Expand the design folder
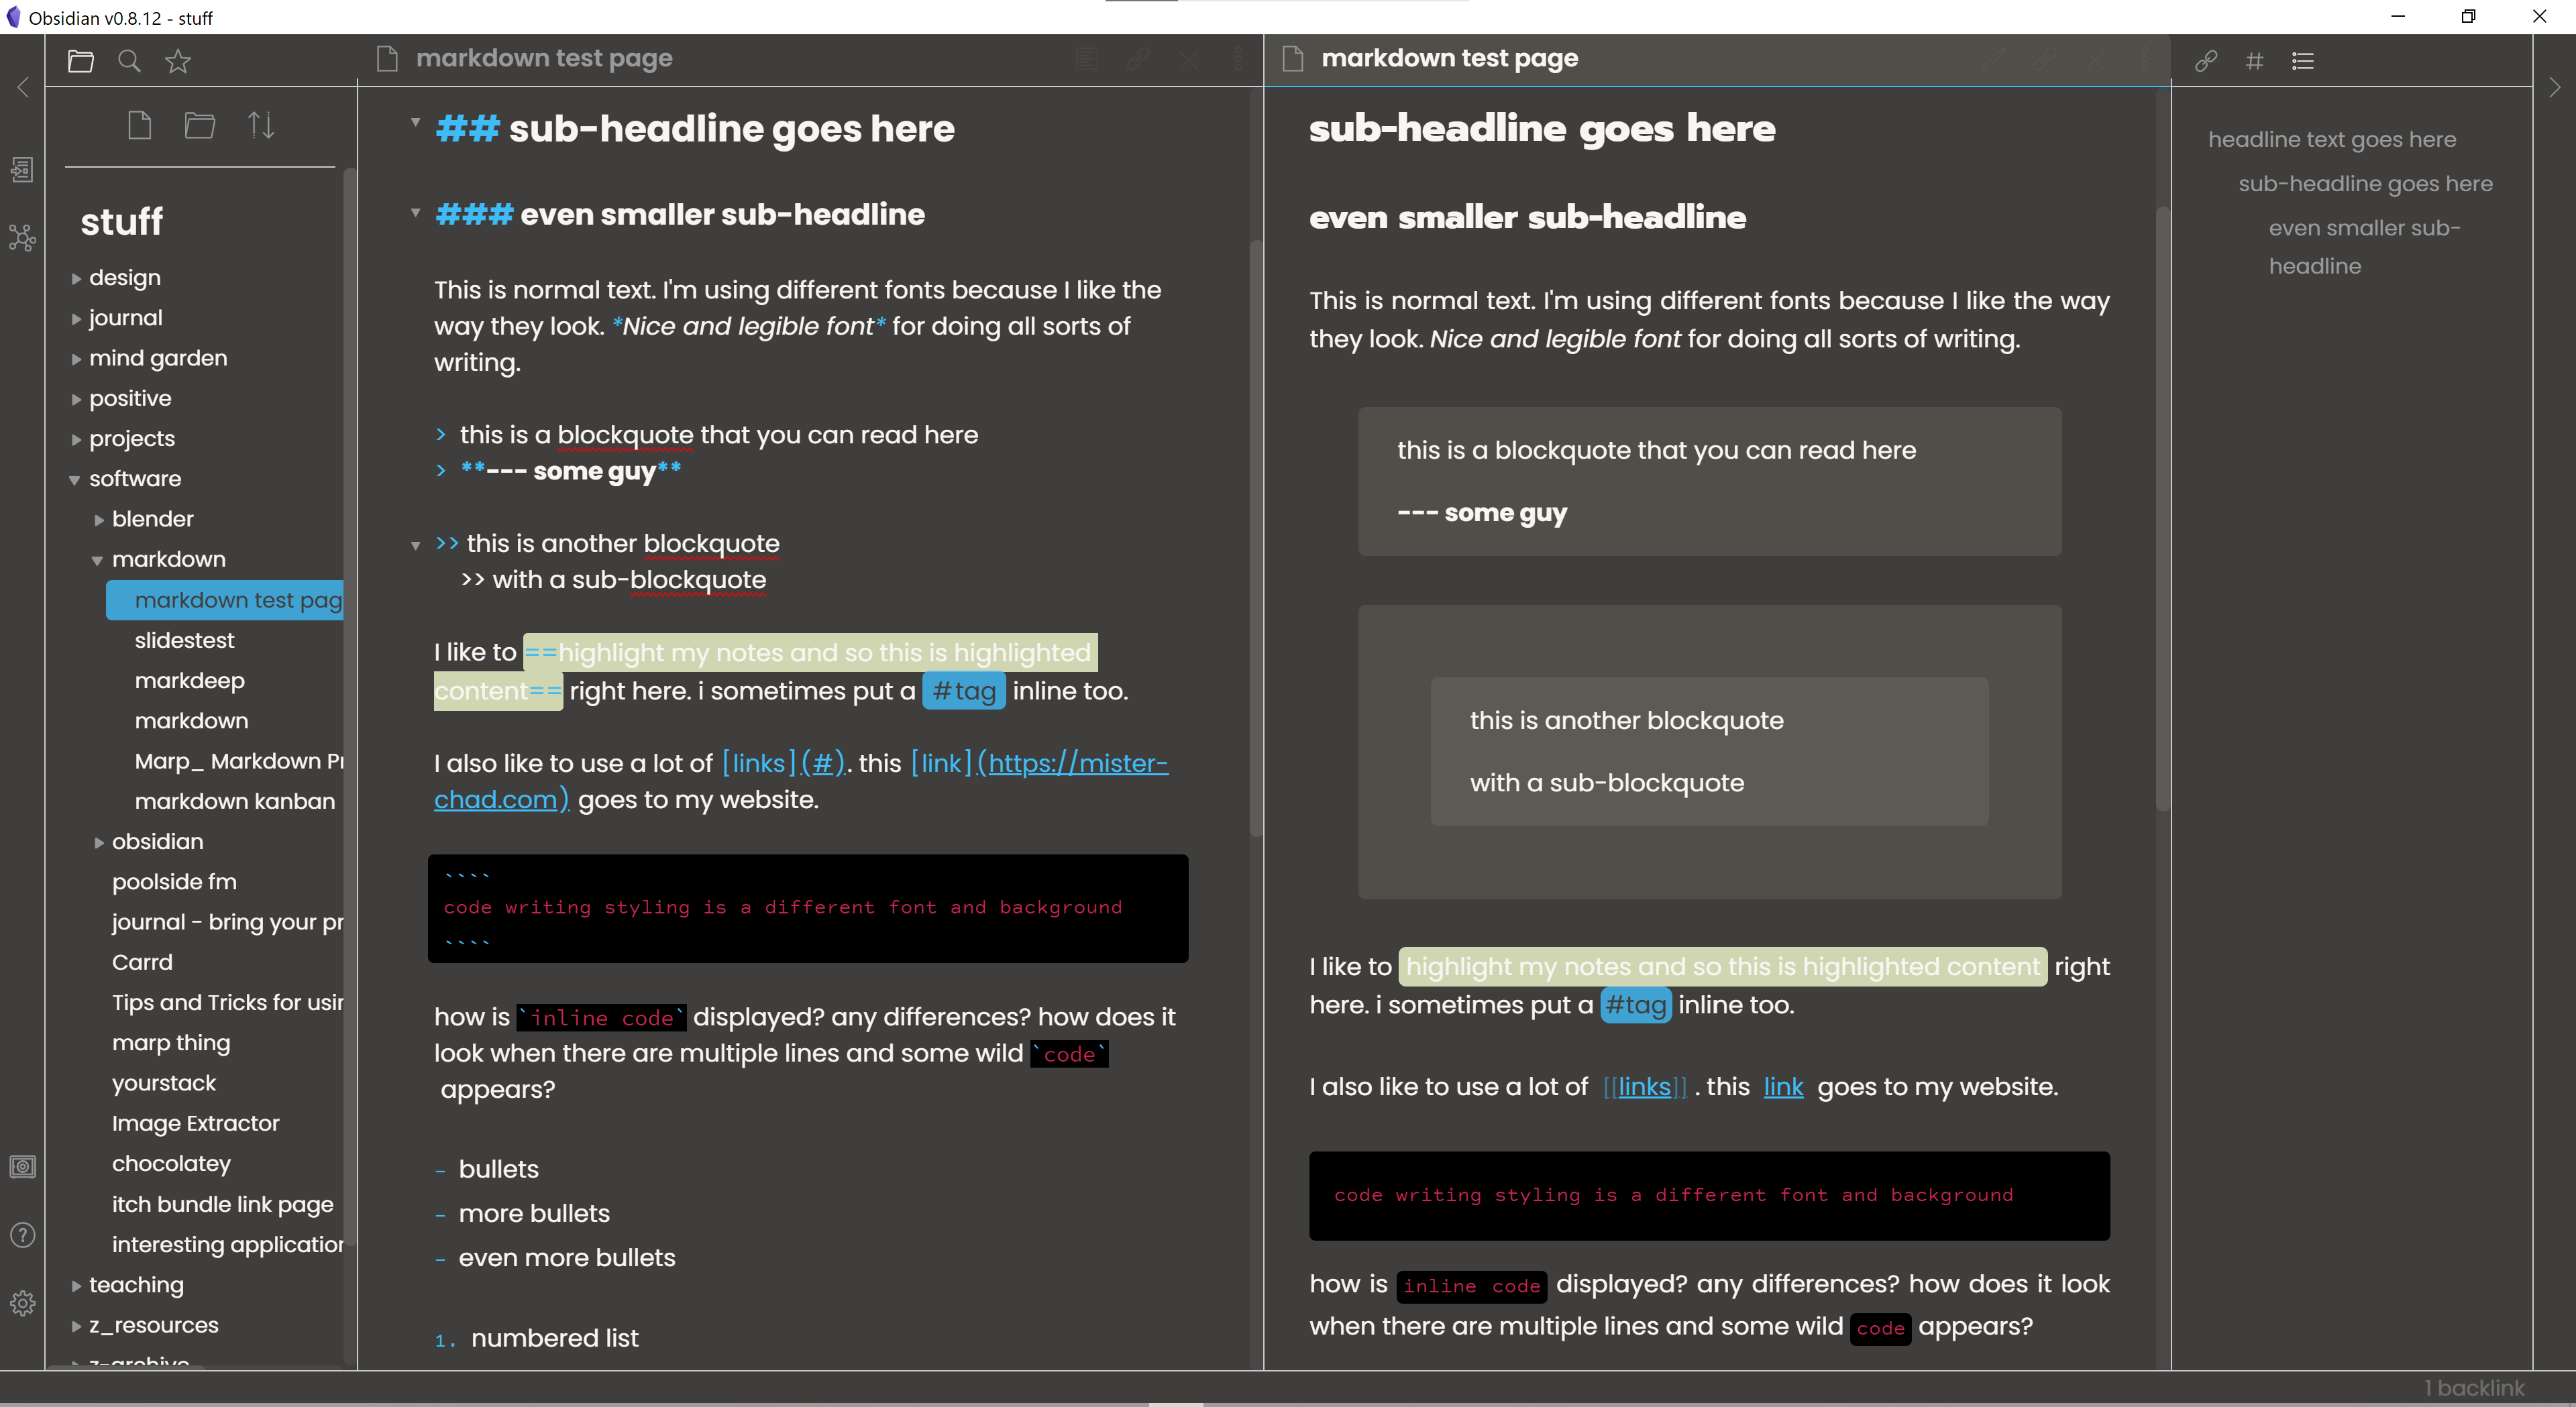Screen dimensions: 2576x1407 (x=124, y=278)
